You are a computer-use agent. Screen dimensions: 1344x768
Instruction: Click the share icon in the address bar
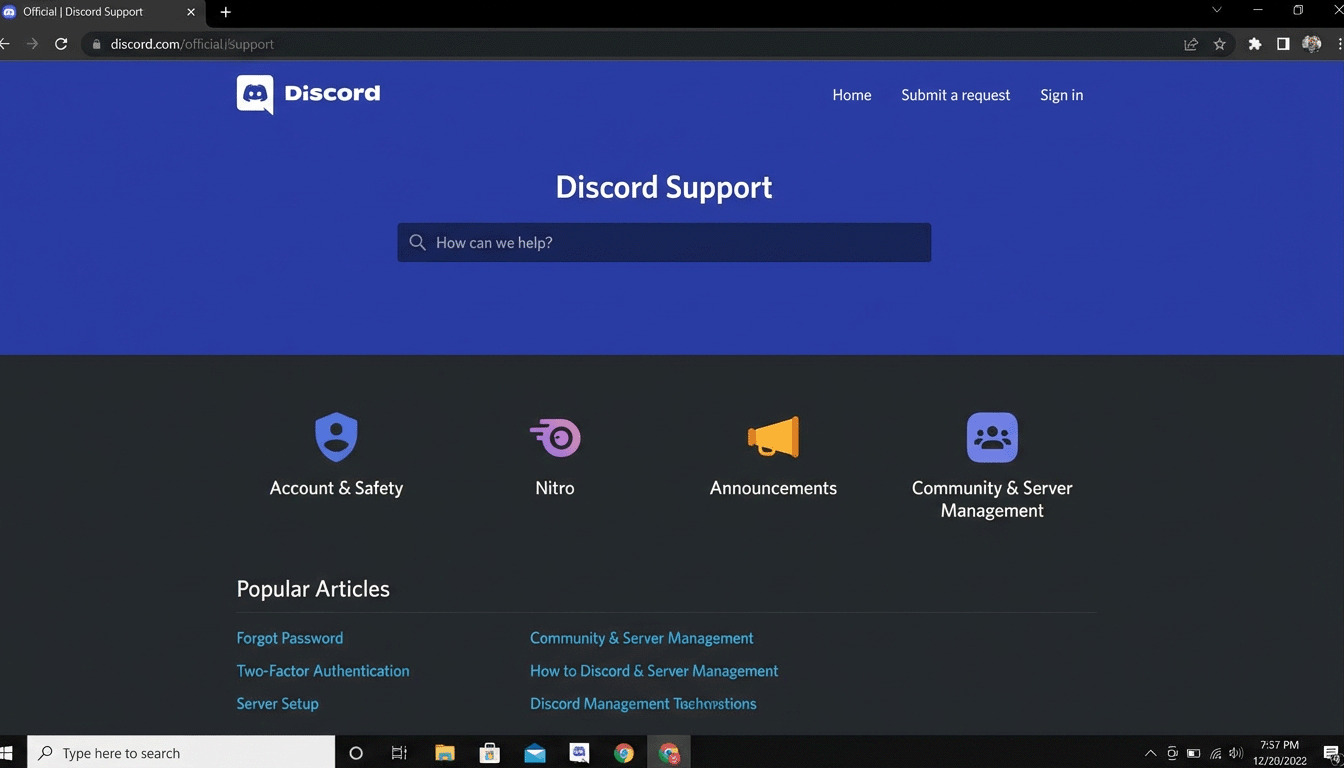pyautogui.click(x=1190, y=44)
